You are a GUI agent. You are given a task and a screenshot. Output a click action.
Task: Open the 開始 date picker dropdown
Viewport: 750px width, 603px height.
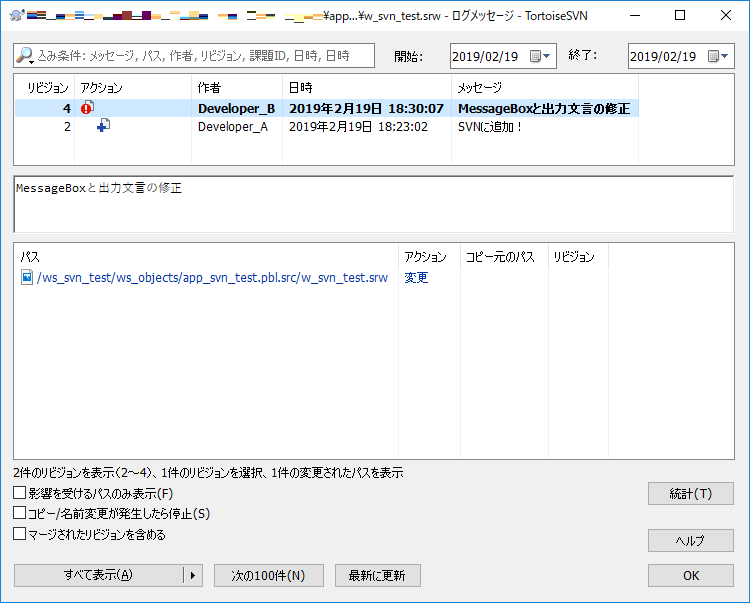tap(541, 56)
